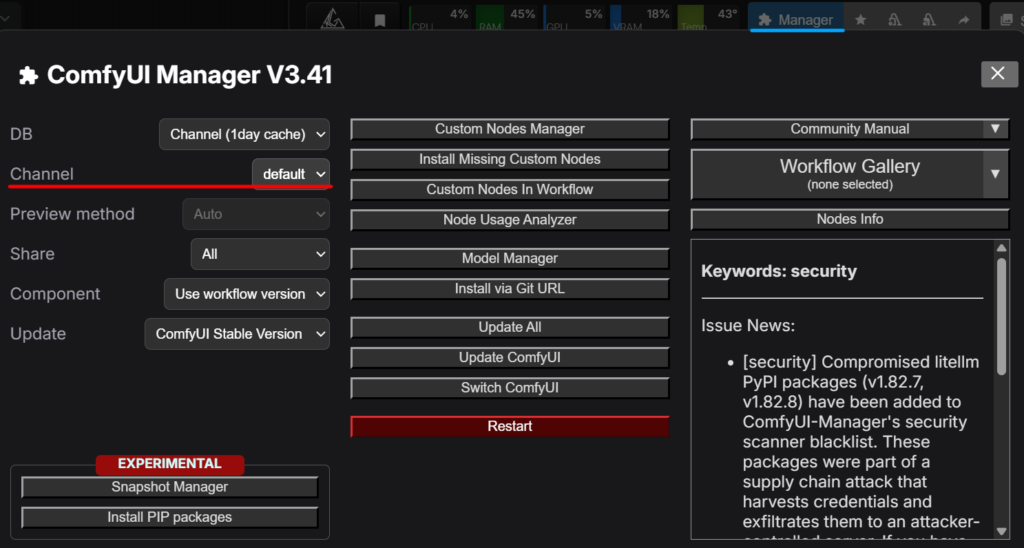Click the first unload-models icon after the star

pyautogui.click(x=895, y=20)
